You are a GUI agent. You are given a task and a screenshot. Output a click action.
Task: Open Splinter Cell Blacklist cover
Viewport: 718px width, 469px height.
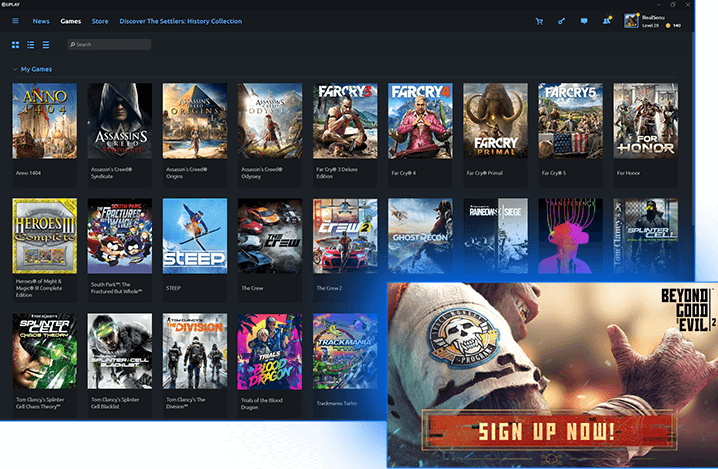pos(120,351)
